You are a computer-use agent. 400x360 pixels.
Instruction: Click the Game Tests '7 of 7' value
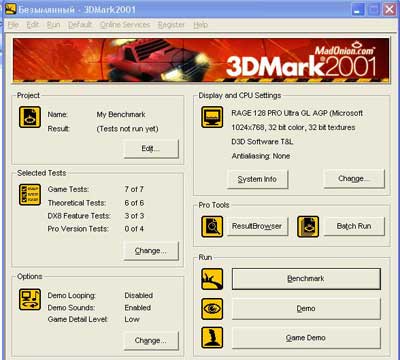tap(134, 189)
